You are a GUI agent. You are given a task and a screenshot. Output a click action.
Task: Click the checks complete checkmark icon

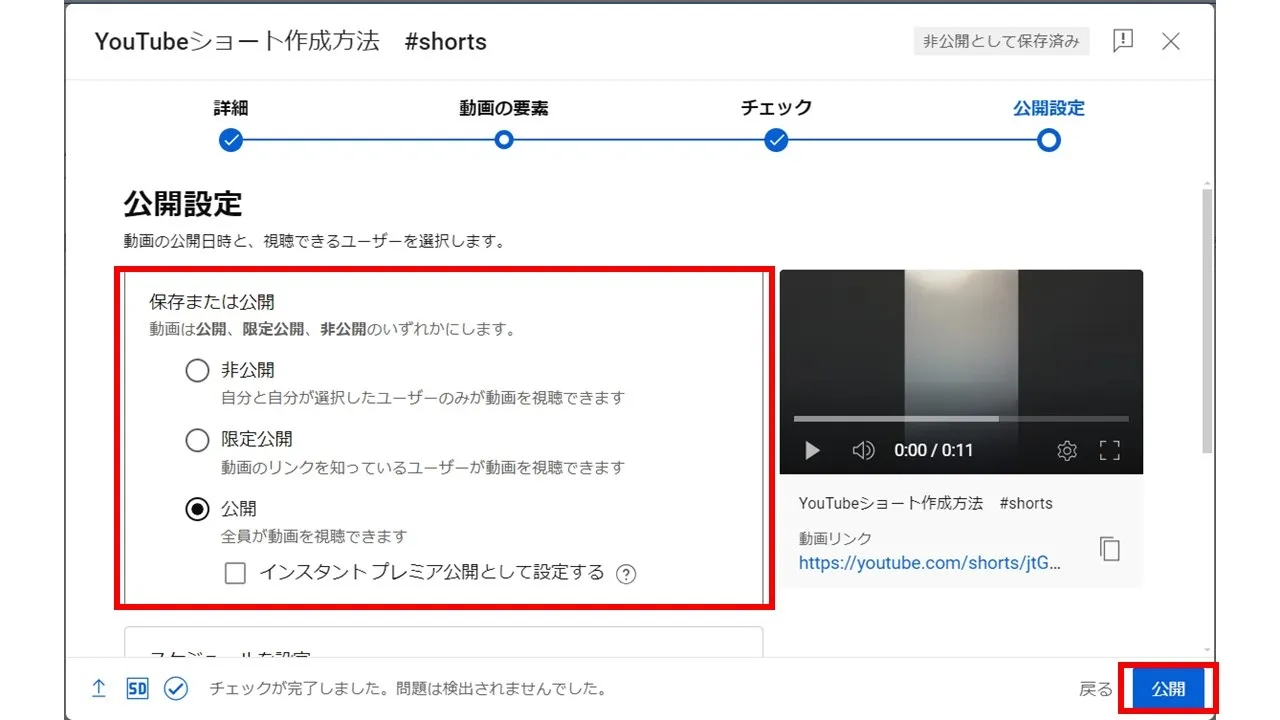(176, 688)
